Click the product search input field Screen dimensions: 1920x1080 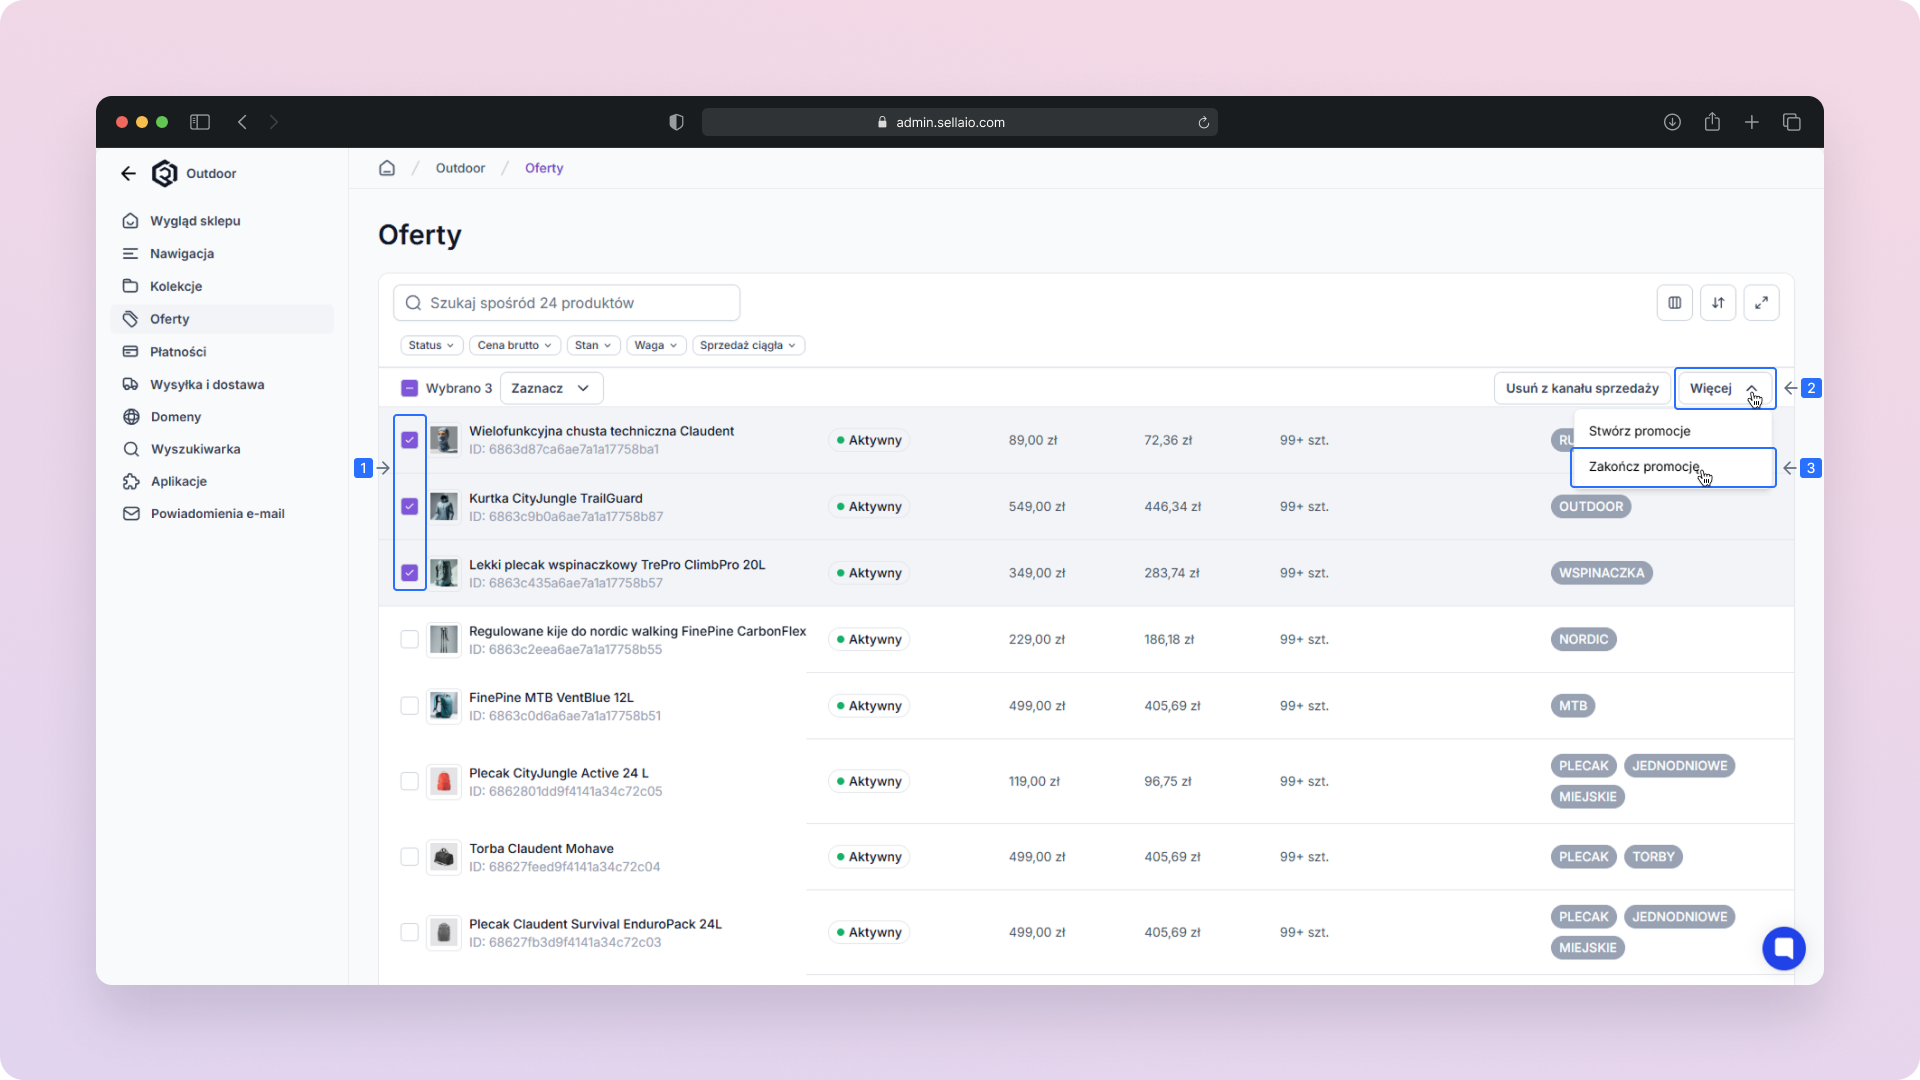coord(567,303)
